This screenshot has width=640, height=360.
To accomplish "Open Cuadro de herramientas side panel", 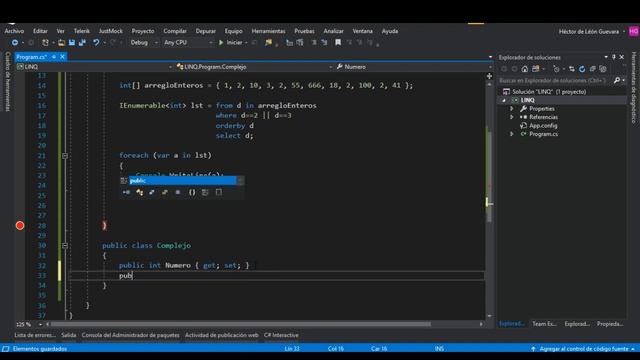I will point(7,81).
